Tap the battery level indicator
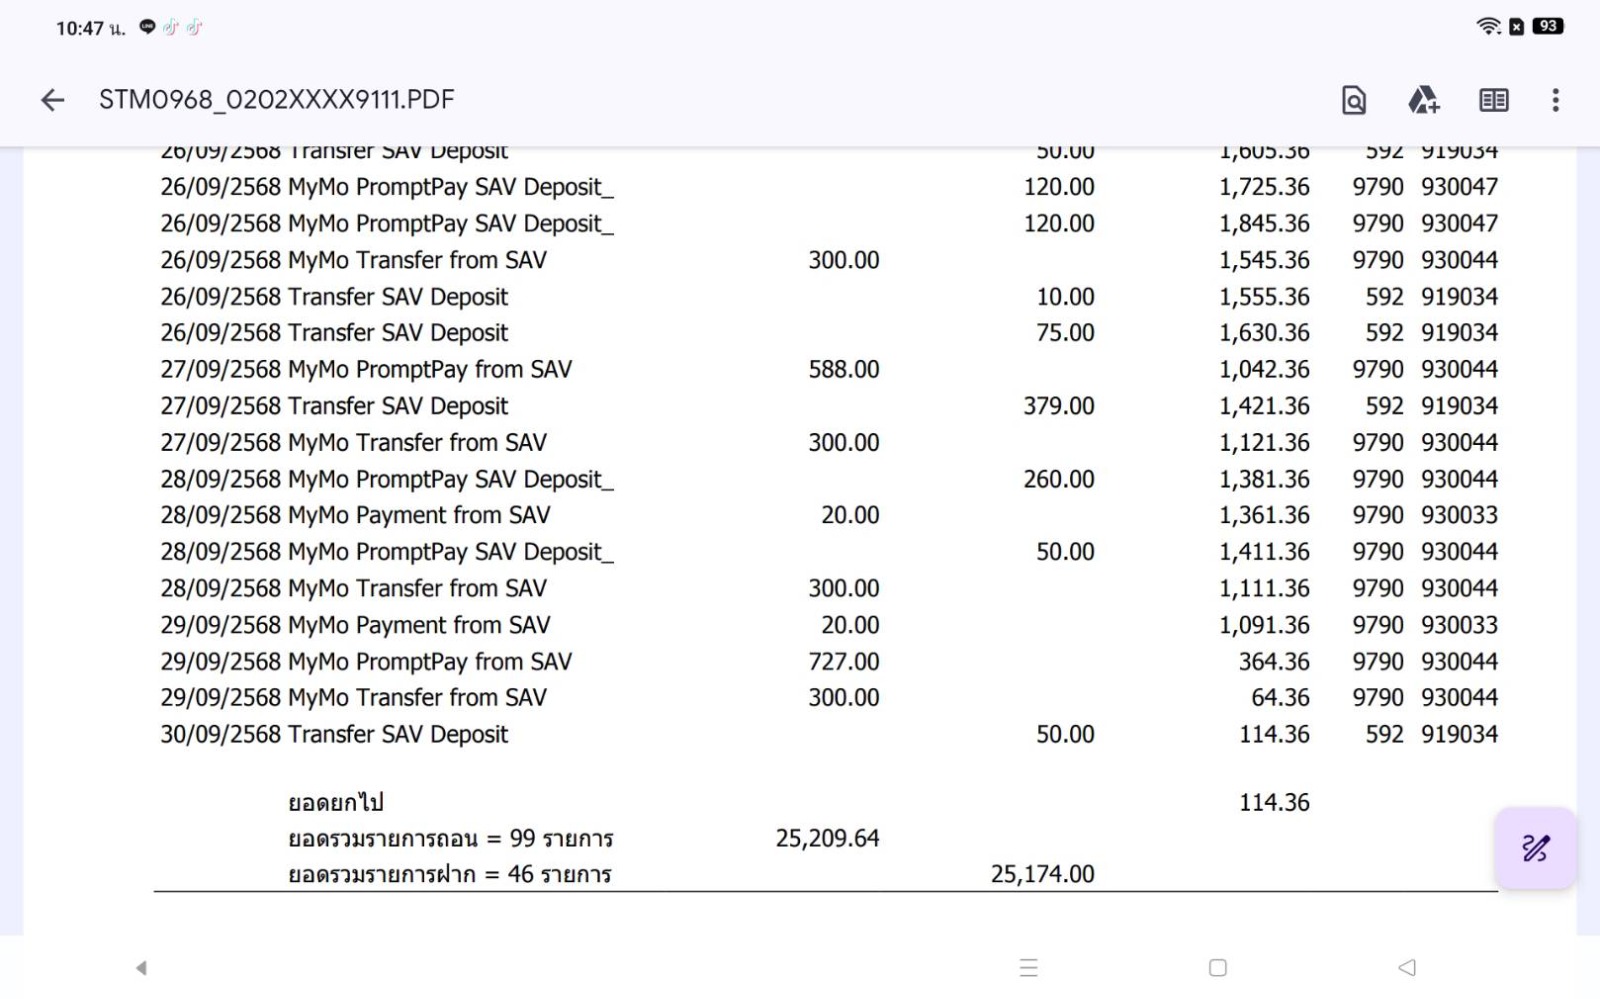 pyautogui.click(x=1548, y=27)
